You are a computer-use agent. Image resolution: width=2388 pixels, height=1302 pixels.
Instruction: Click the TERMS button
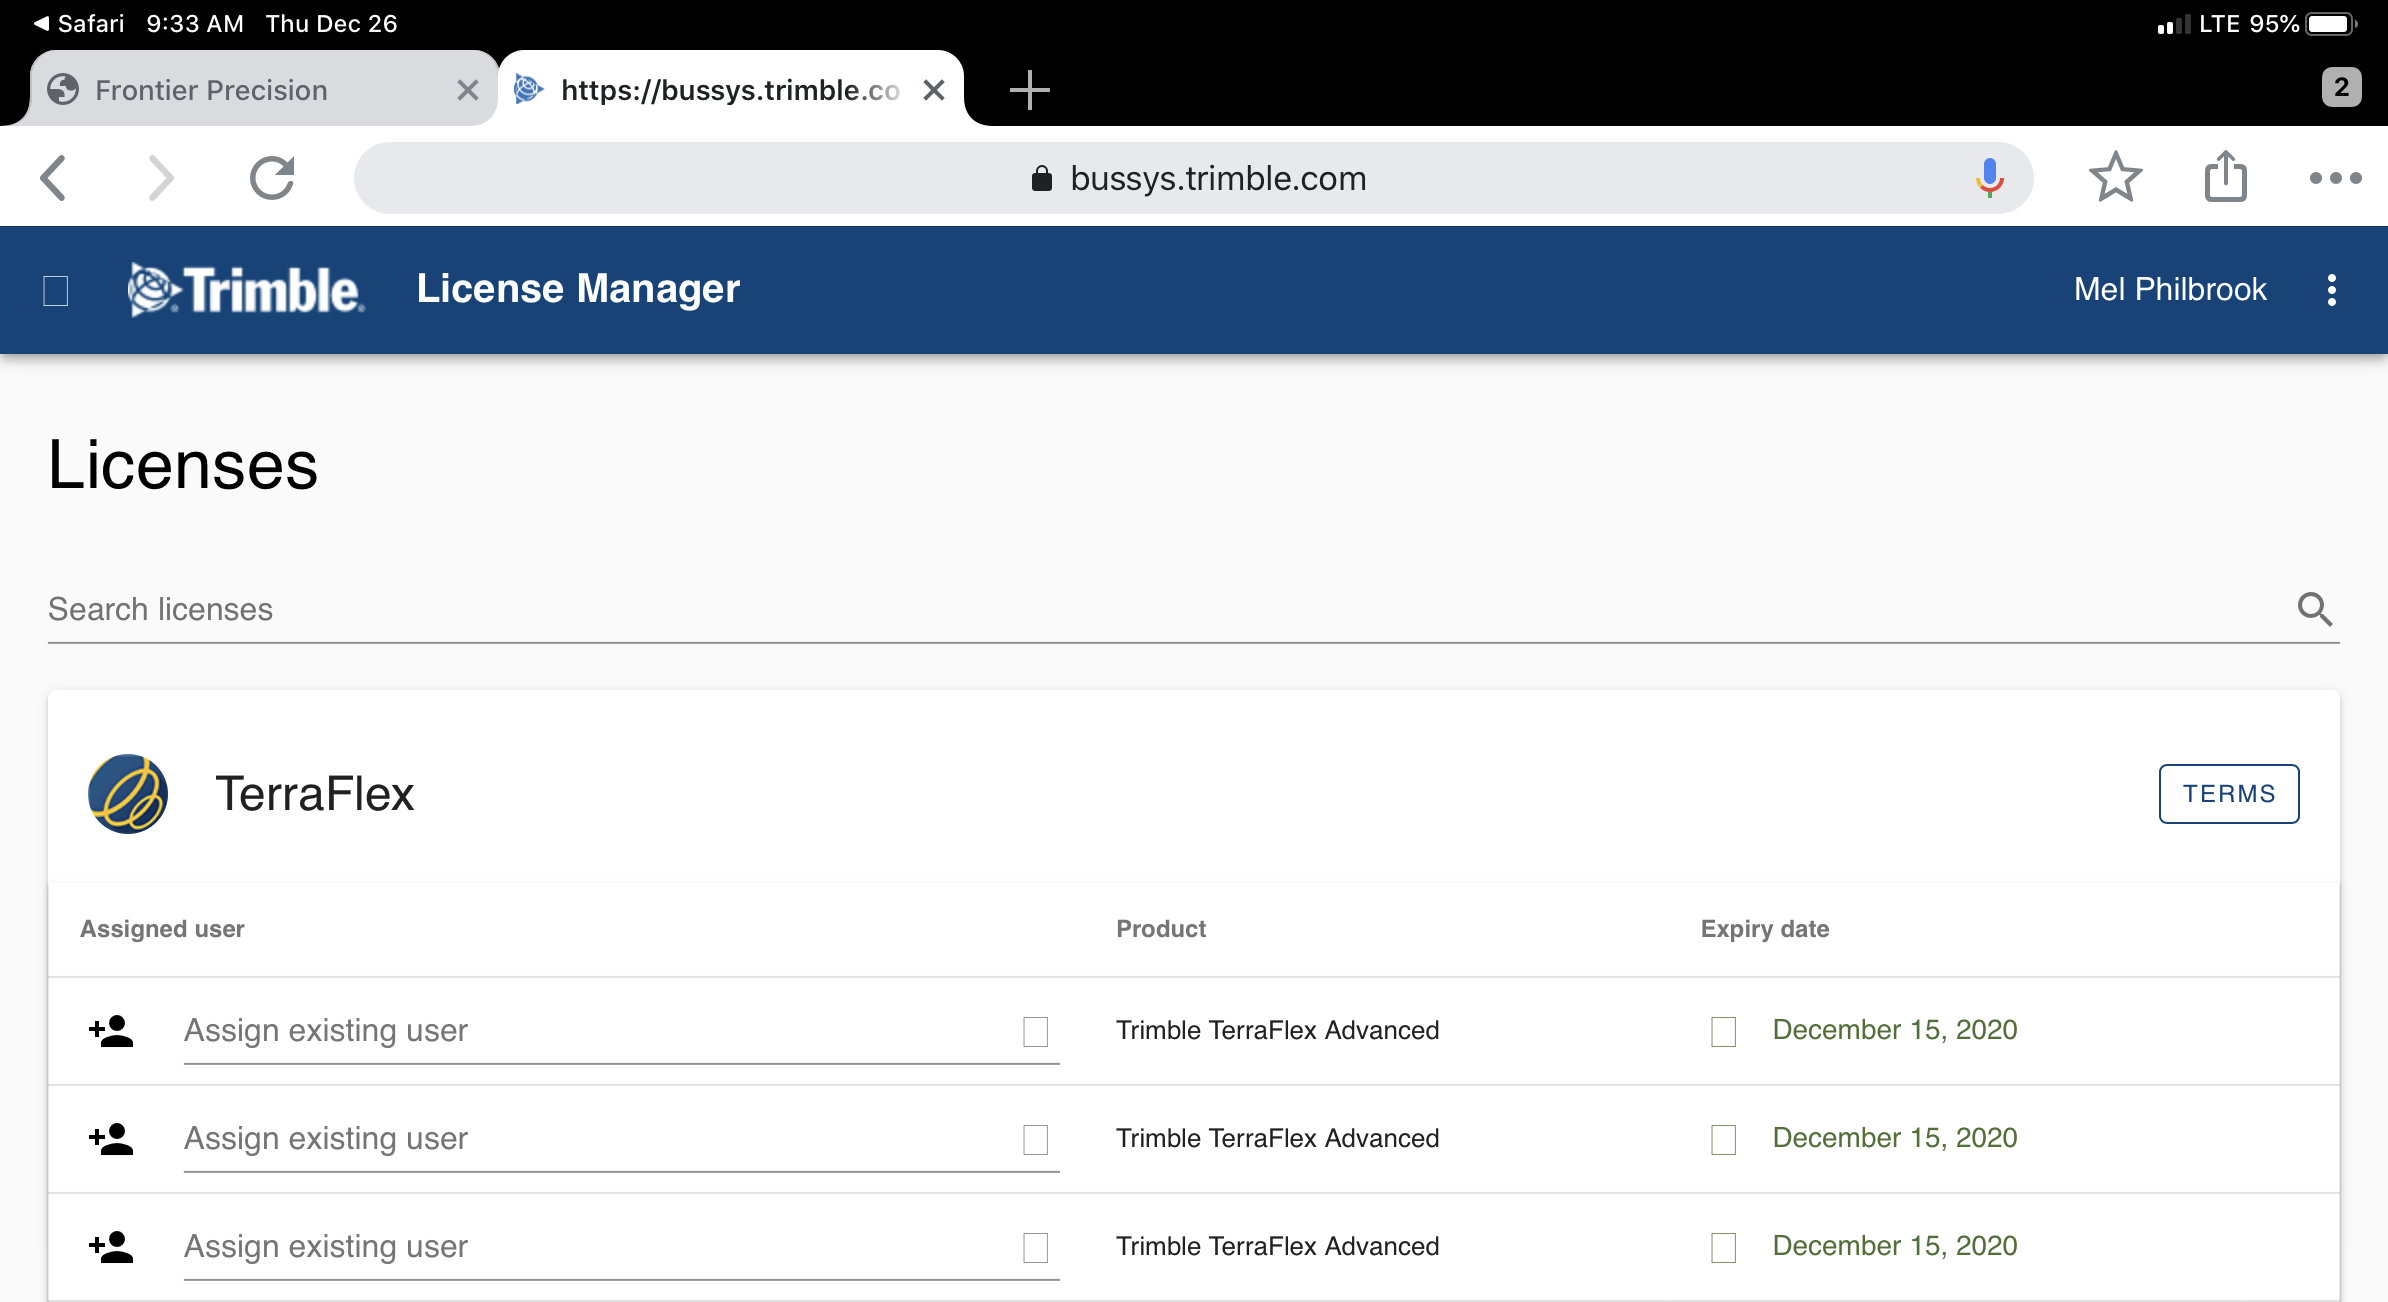(2228, 794)
